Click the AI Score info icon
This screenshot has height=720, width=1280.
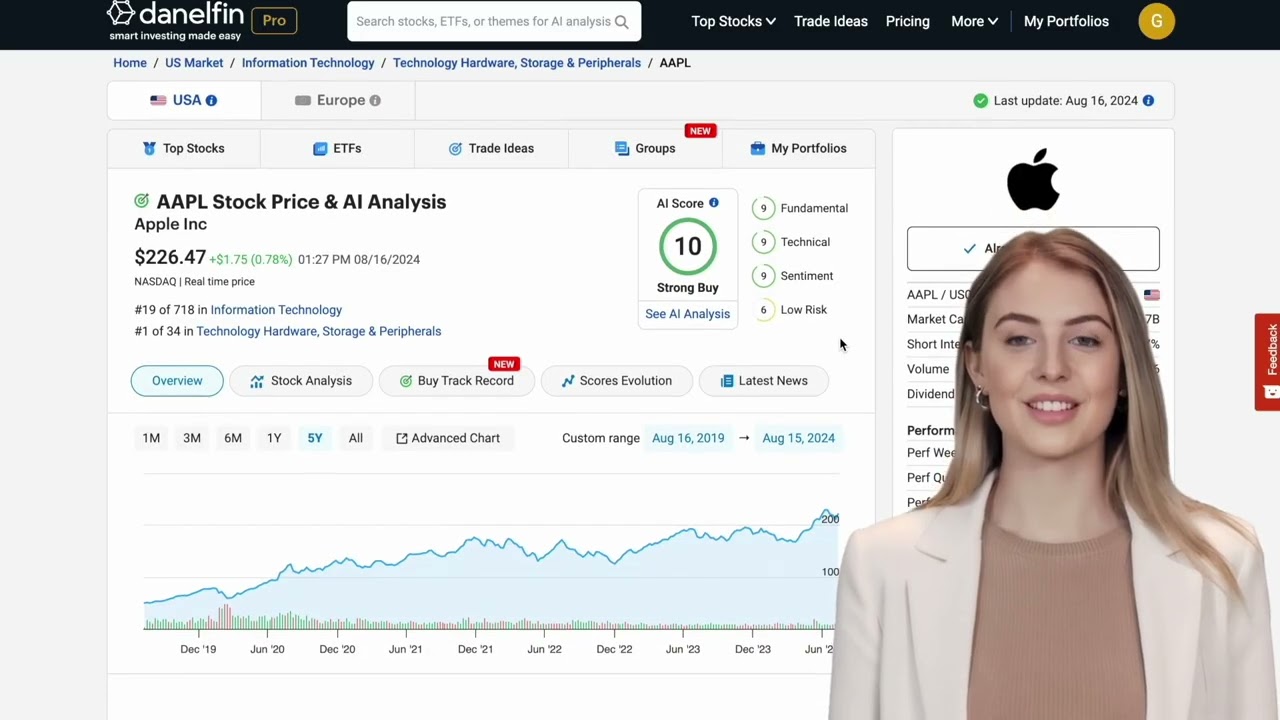[x=714, y=203]
